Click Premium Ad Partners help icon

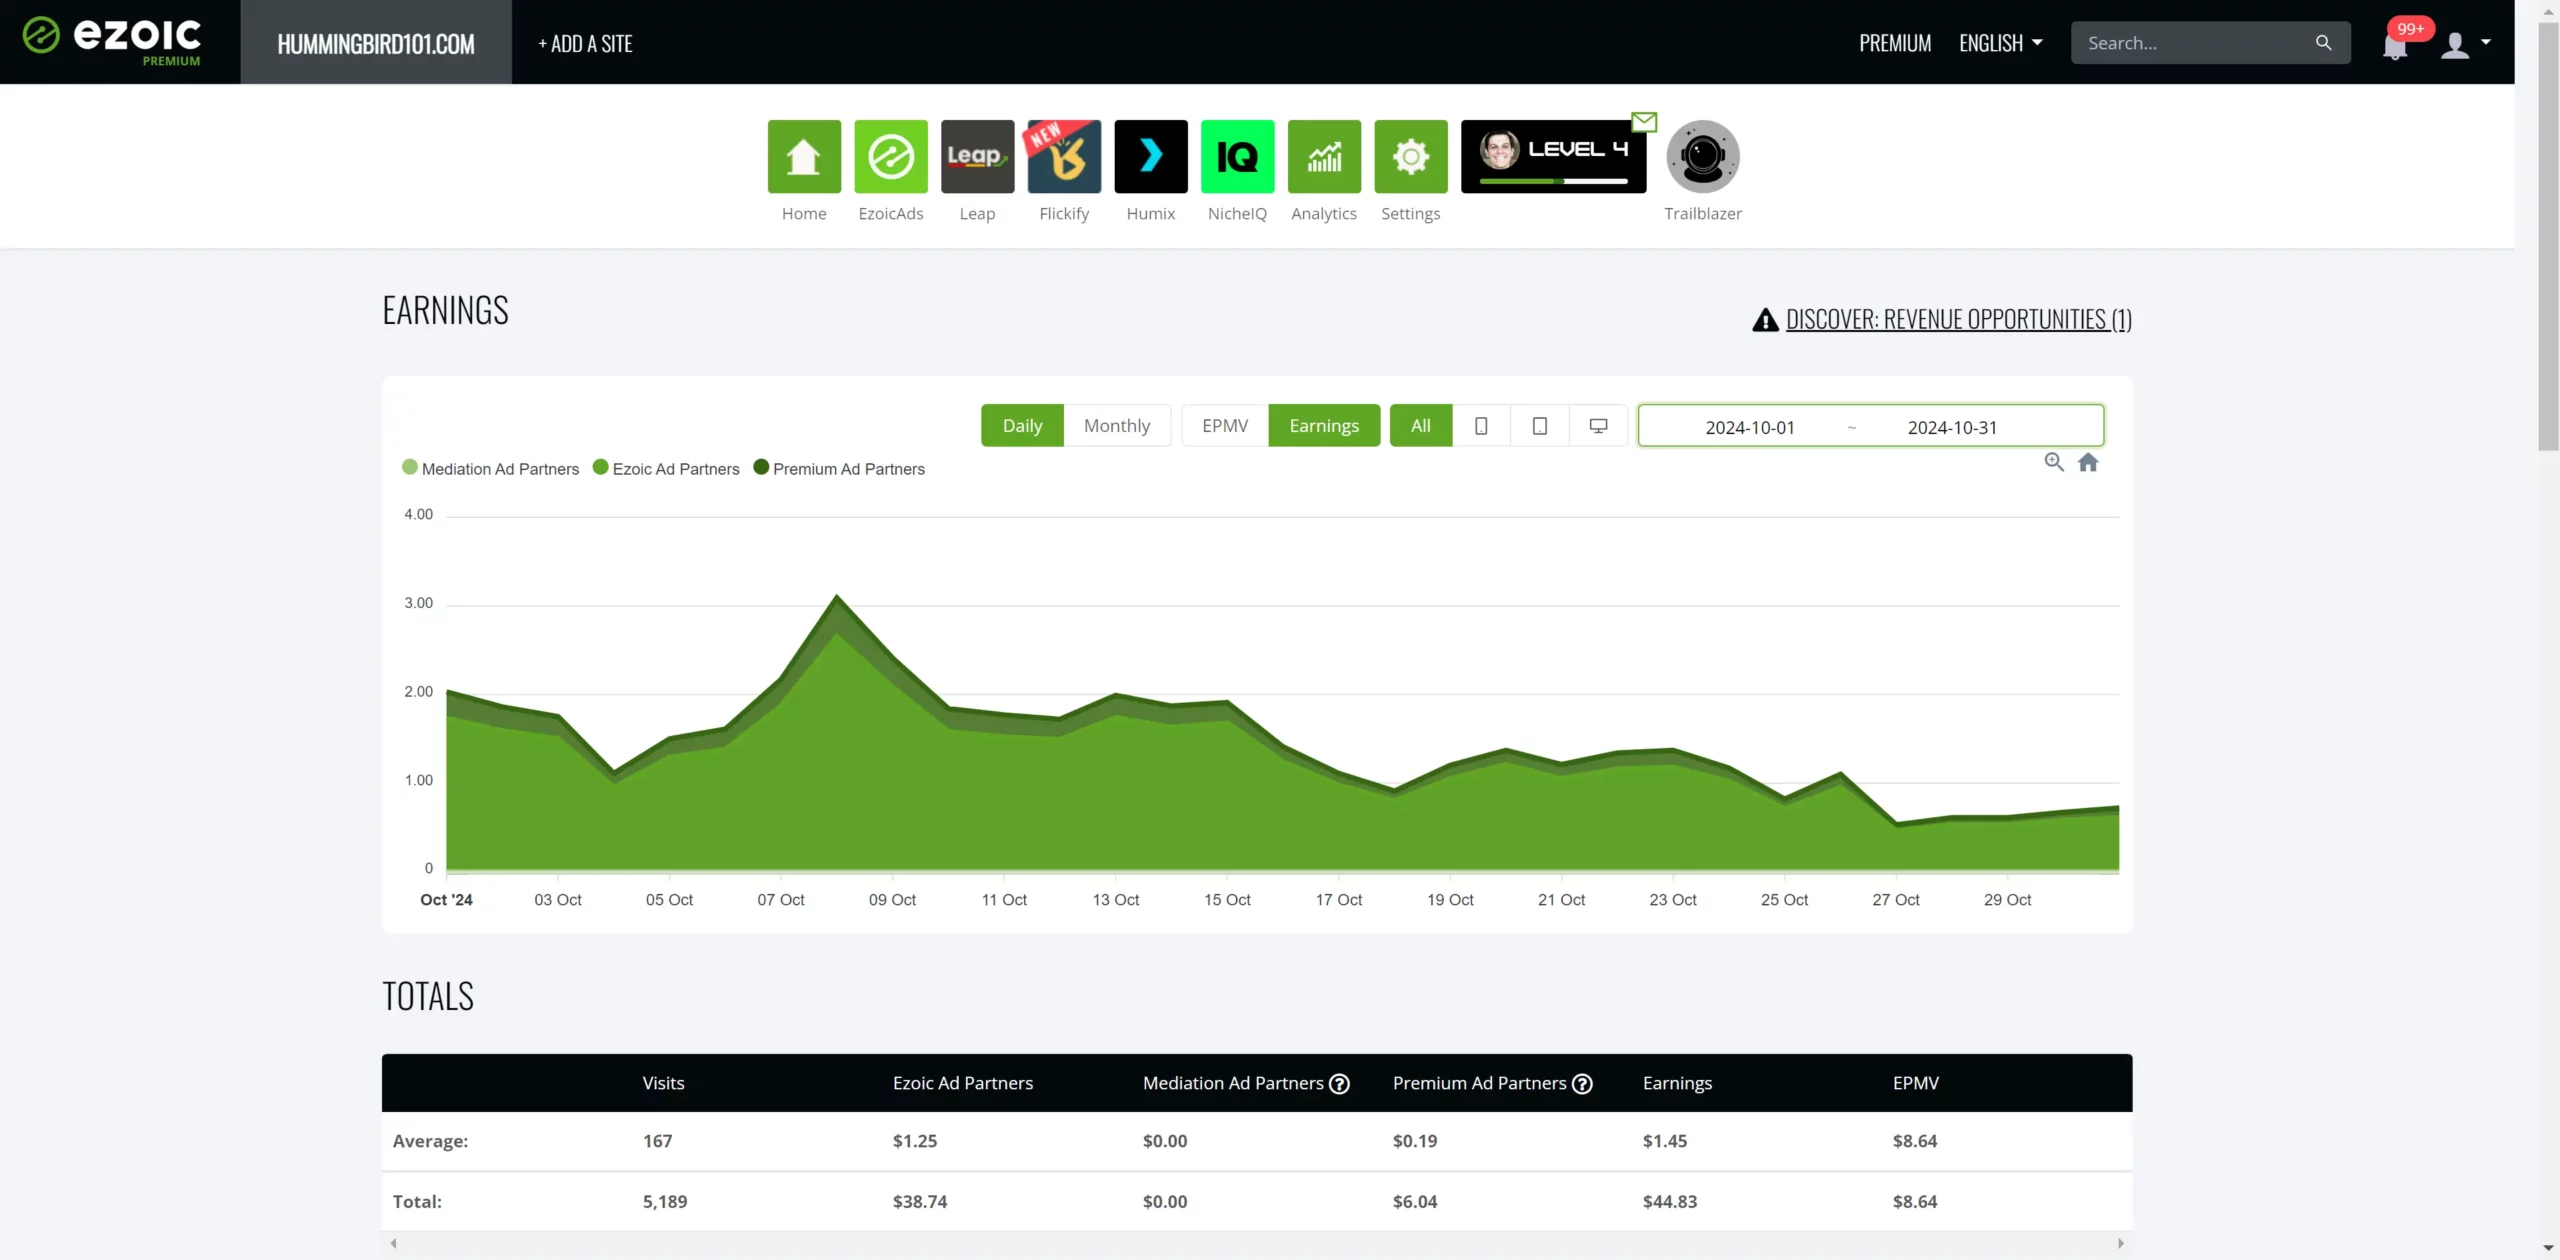coord(1582,1083)
